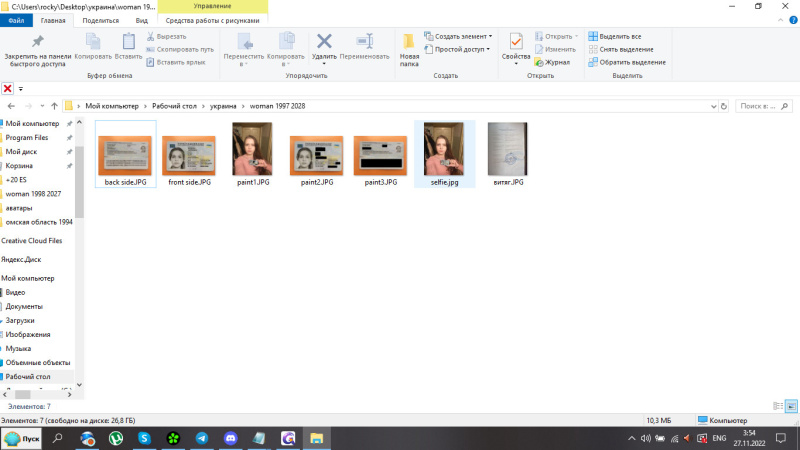Switch to the details list view toggle
This screenshot has width=800, height=450.
(x=777, y=405)
